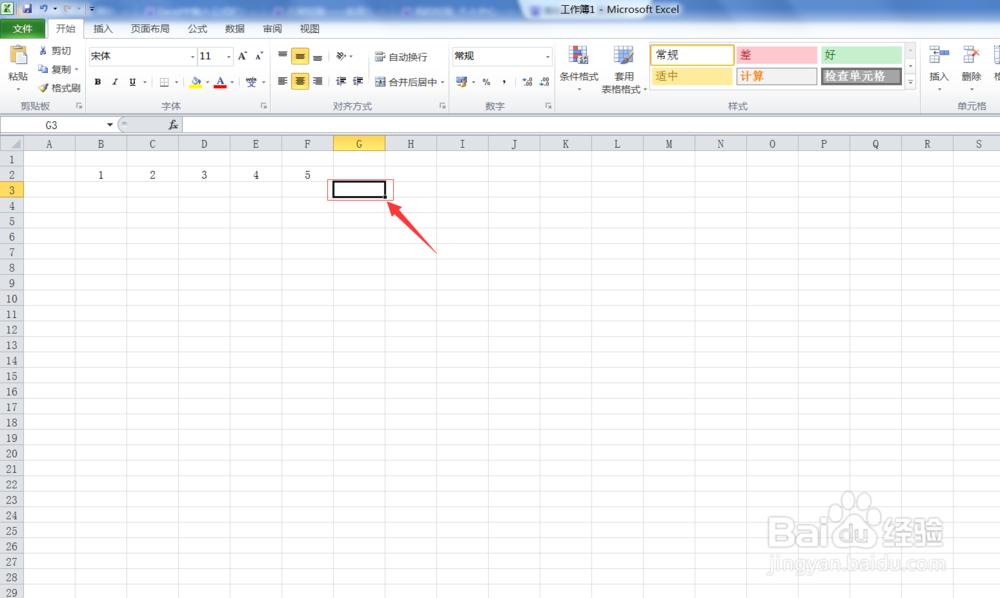Screen dimensions: 1000x598
Task: Click Wrap Text (自动换行)
Action: (x=401, y=57)
